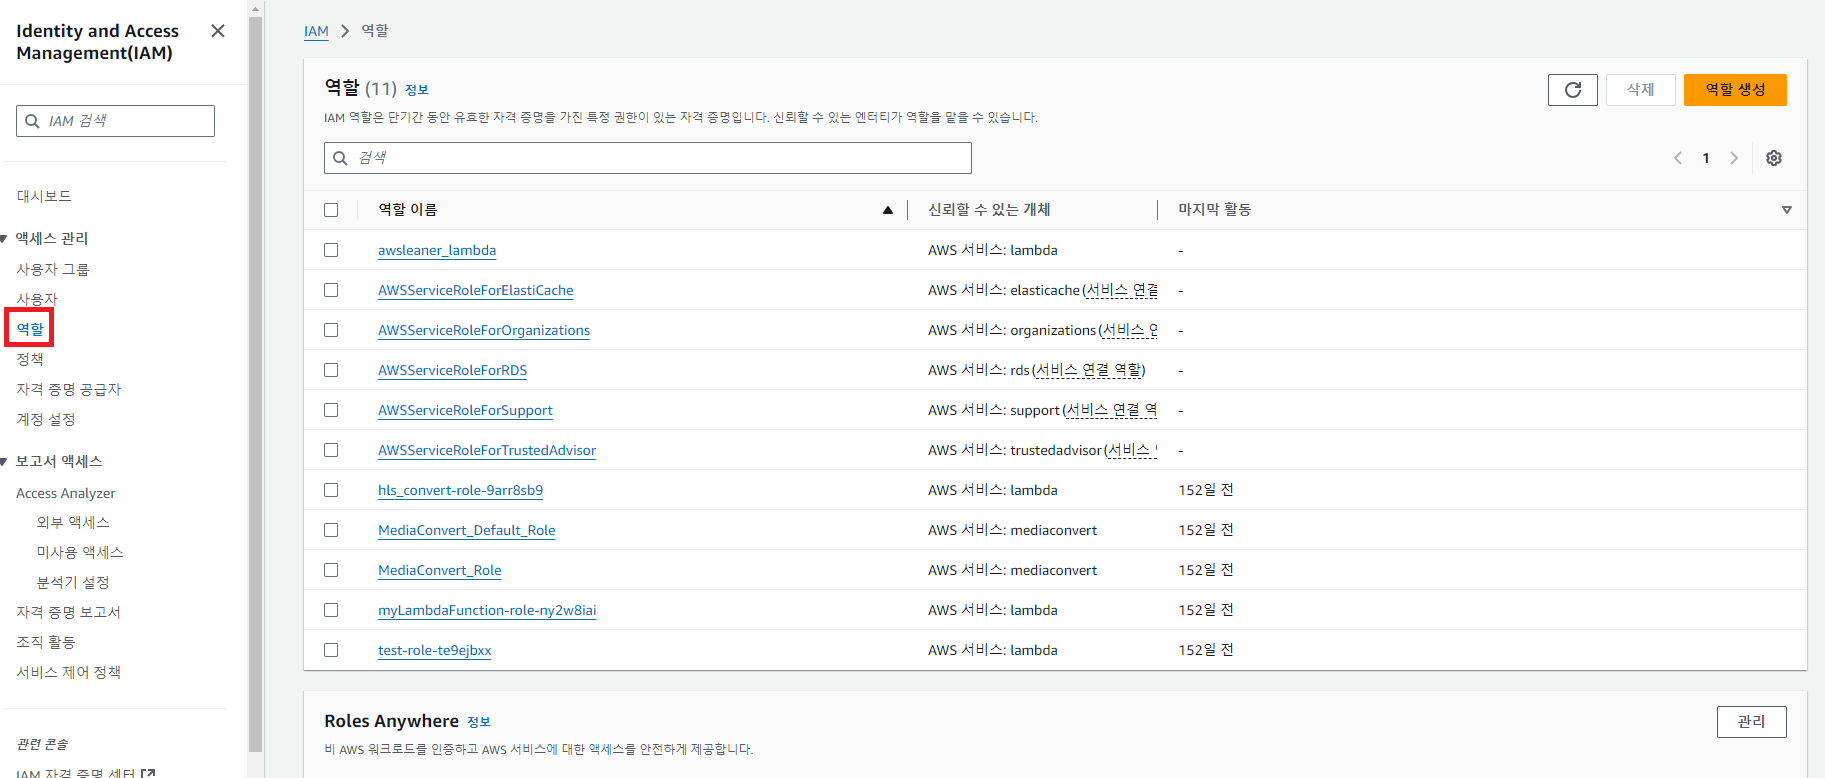1825x778 pixels.
Task: Open the 정보 link beside 역할 heading
Action: [417, 90]
